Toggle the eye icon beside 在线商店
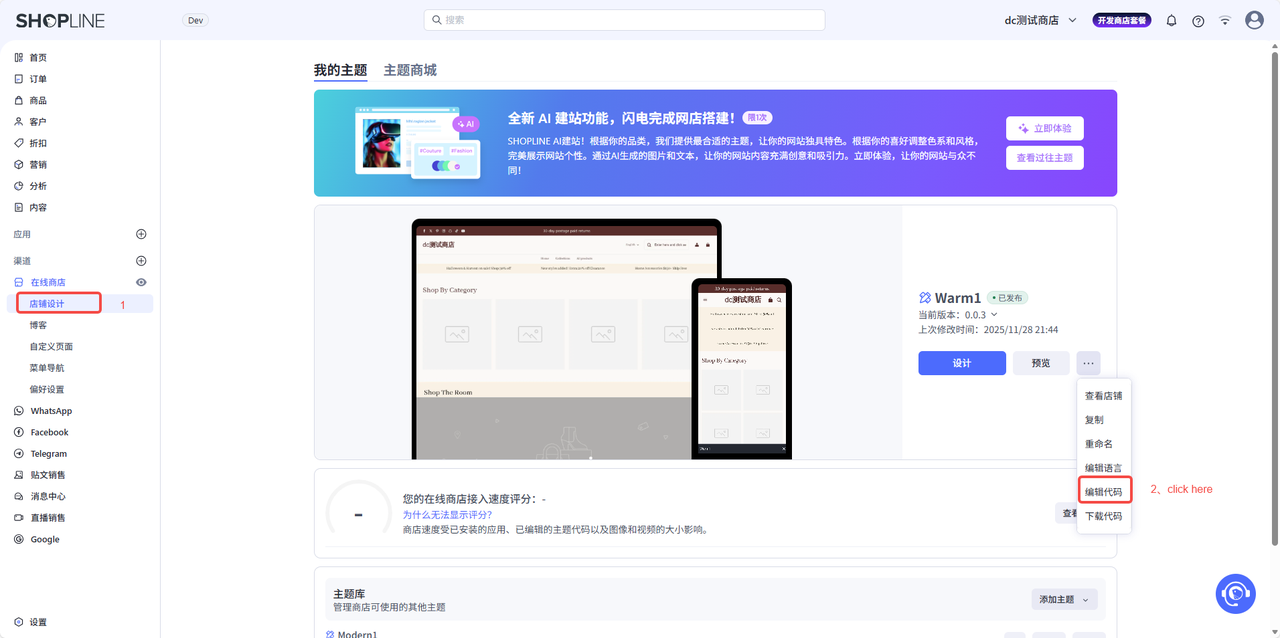Image resolution: width=1280 pixels, height=638 pixels. pyautogui.click(x=141, y=283)
